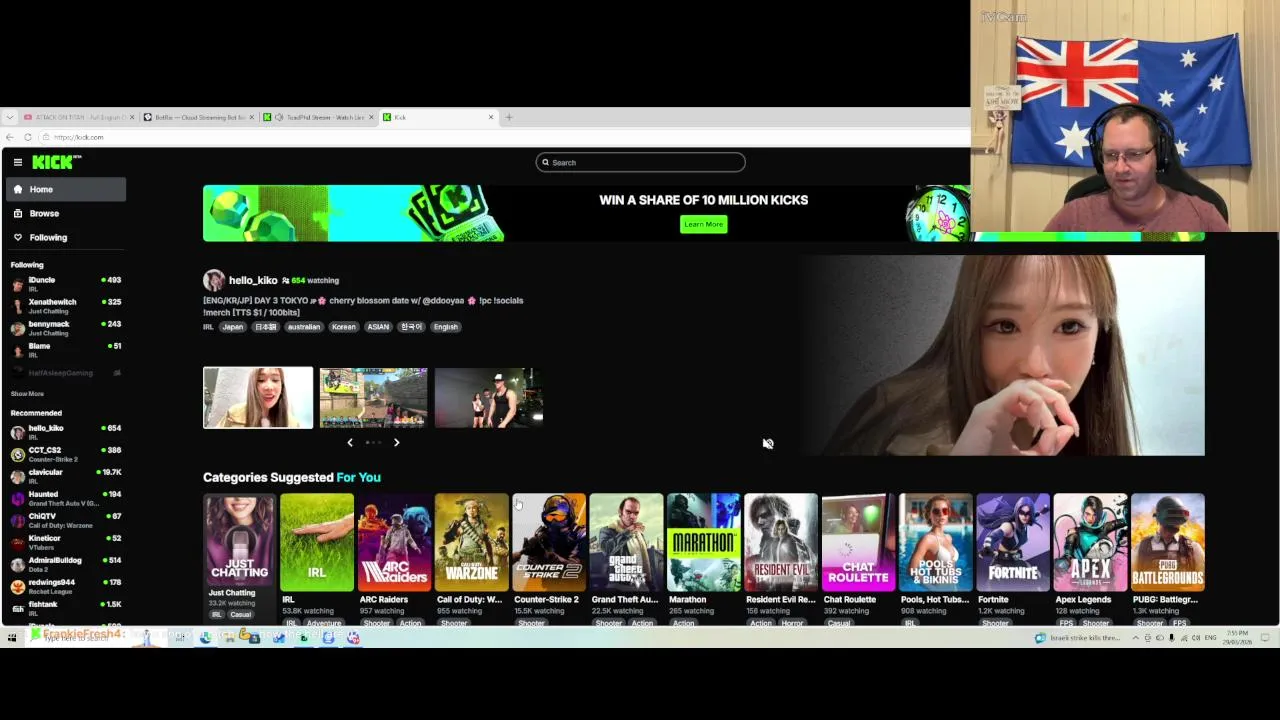
Task: Open browser tab search dropdown
Action: pos(9,117)
